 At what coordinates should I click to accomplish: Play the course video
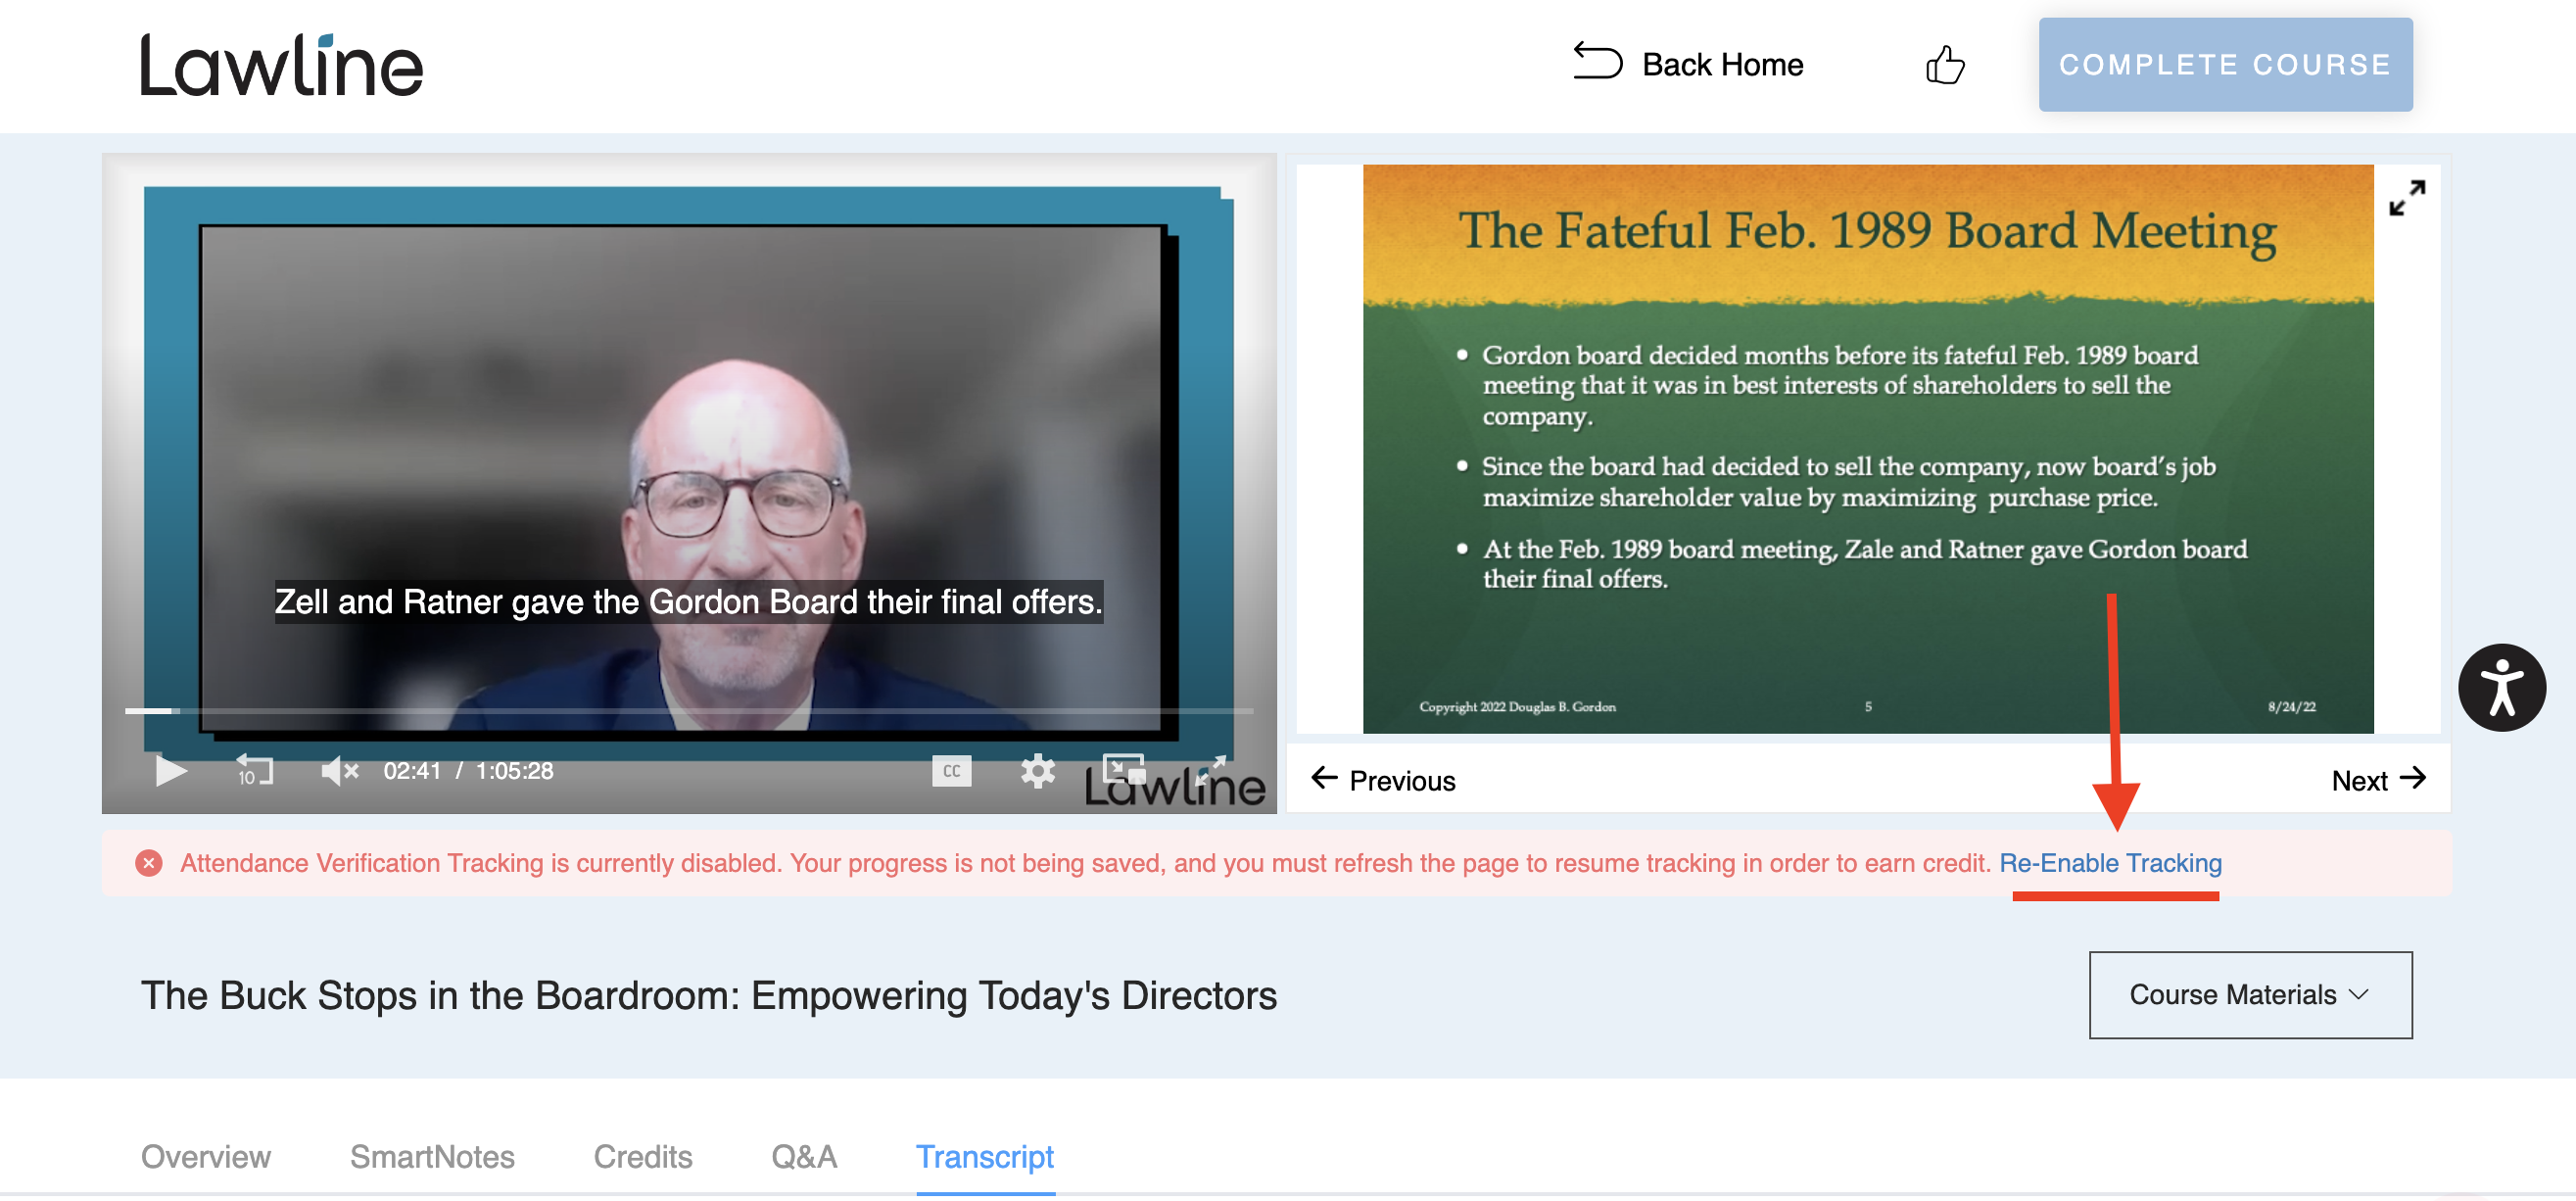click(x=171, y=771)
